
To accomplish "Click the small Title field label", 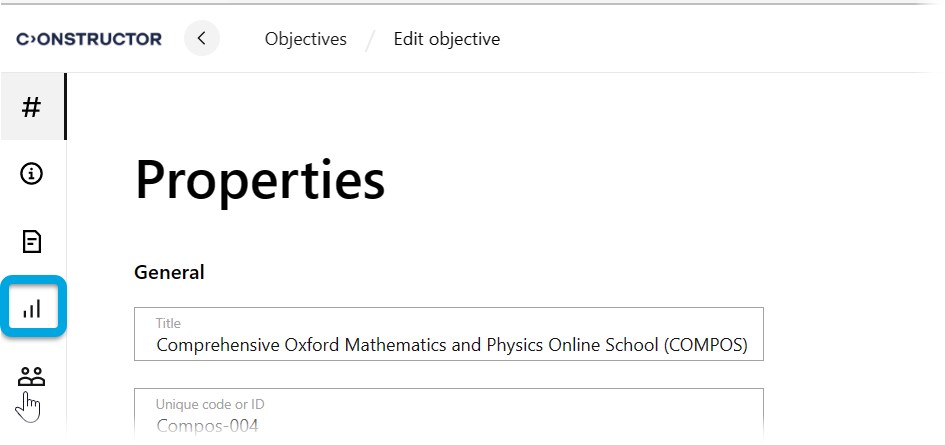I will pyautogui.click(x=168, y=324).
